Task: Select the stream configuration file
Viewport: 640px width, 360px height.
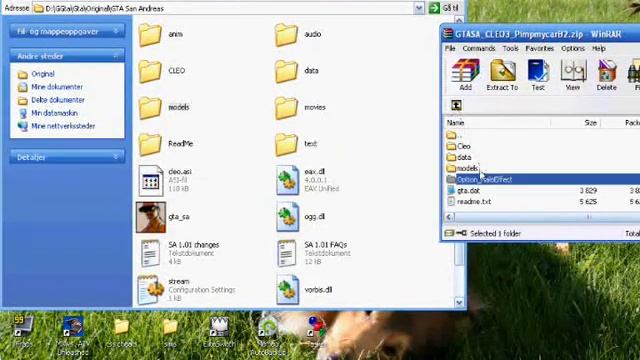Action: click(x=187, y=290)
